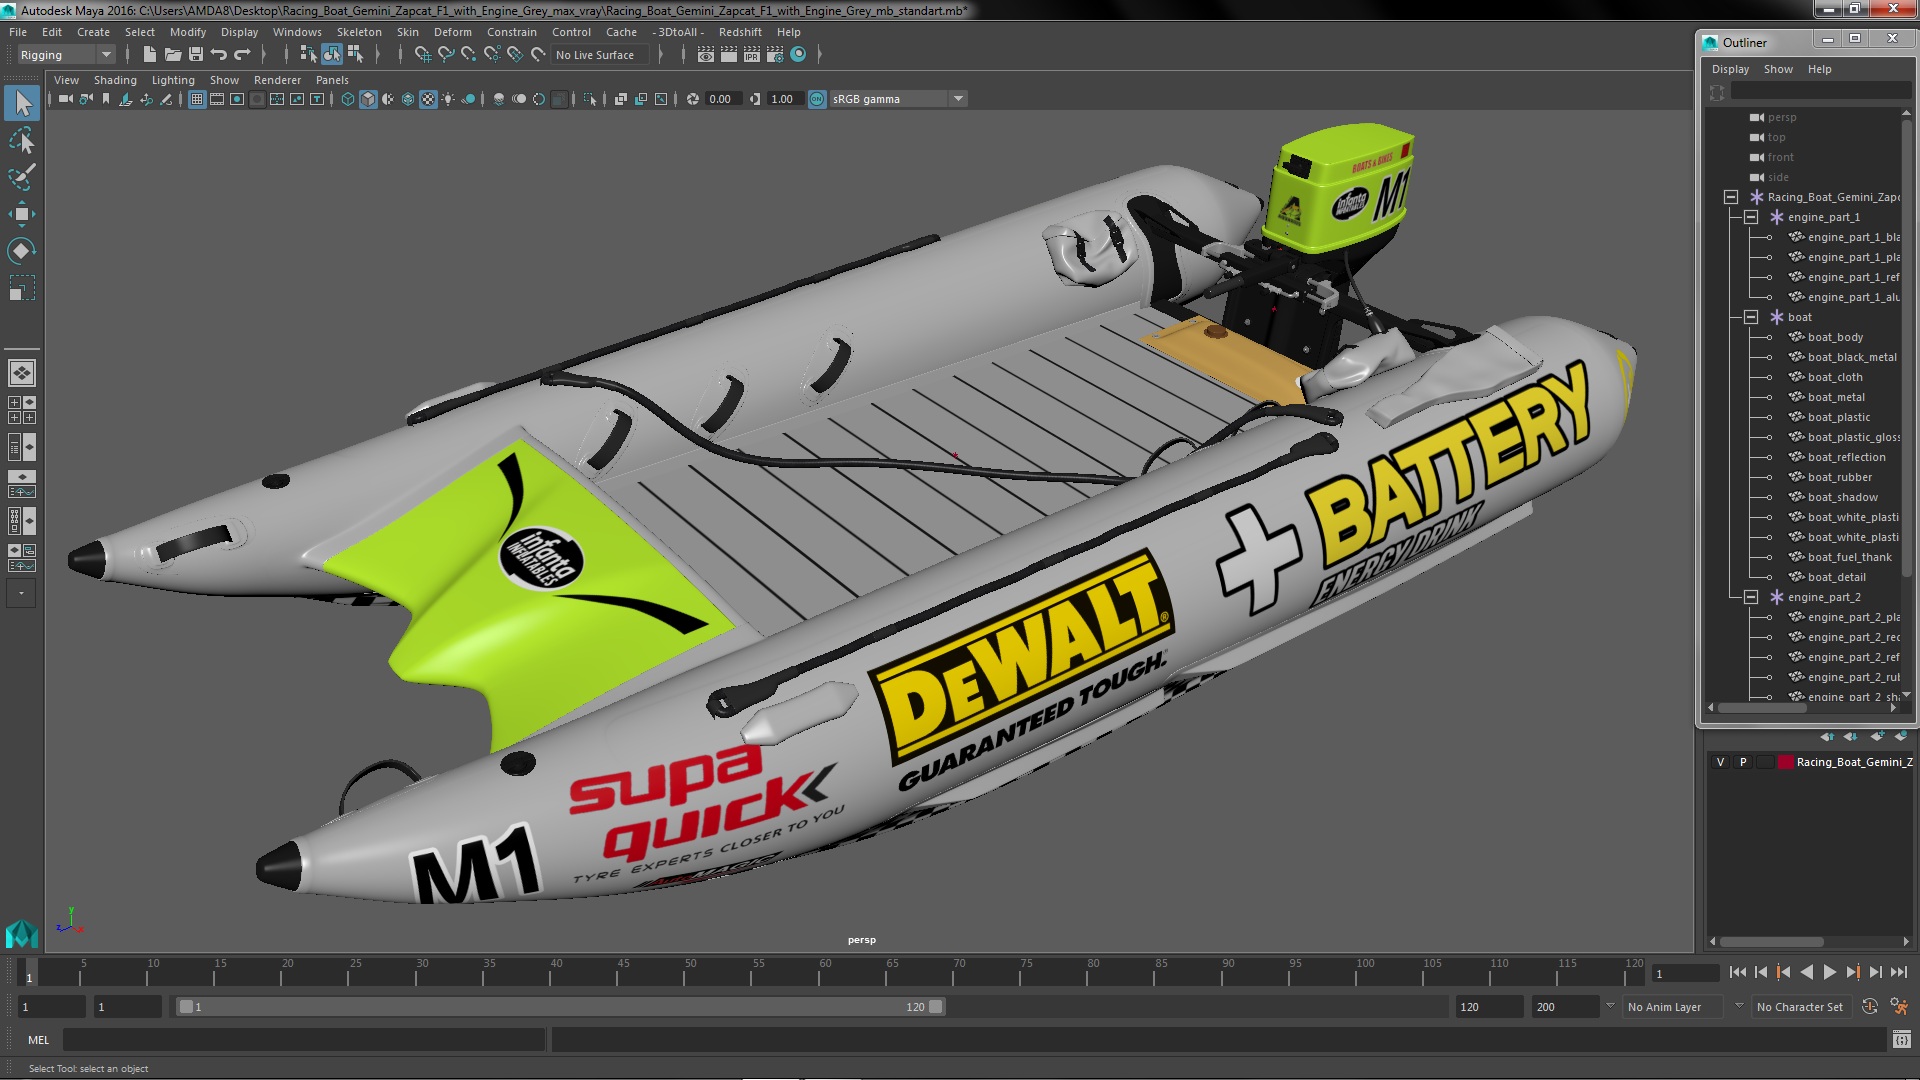Screen dimensions: 1920x1080
Task: Collapse the engine_part_1 group in Outliner
Action: [x=1751, y=217]
